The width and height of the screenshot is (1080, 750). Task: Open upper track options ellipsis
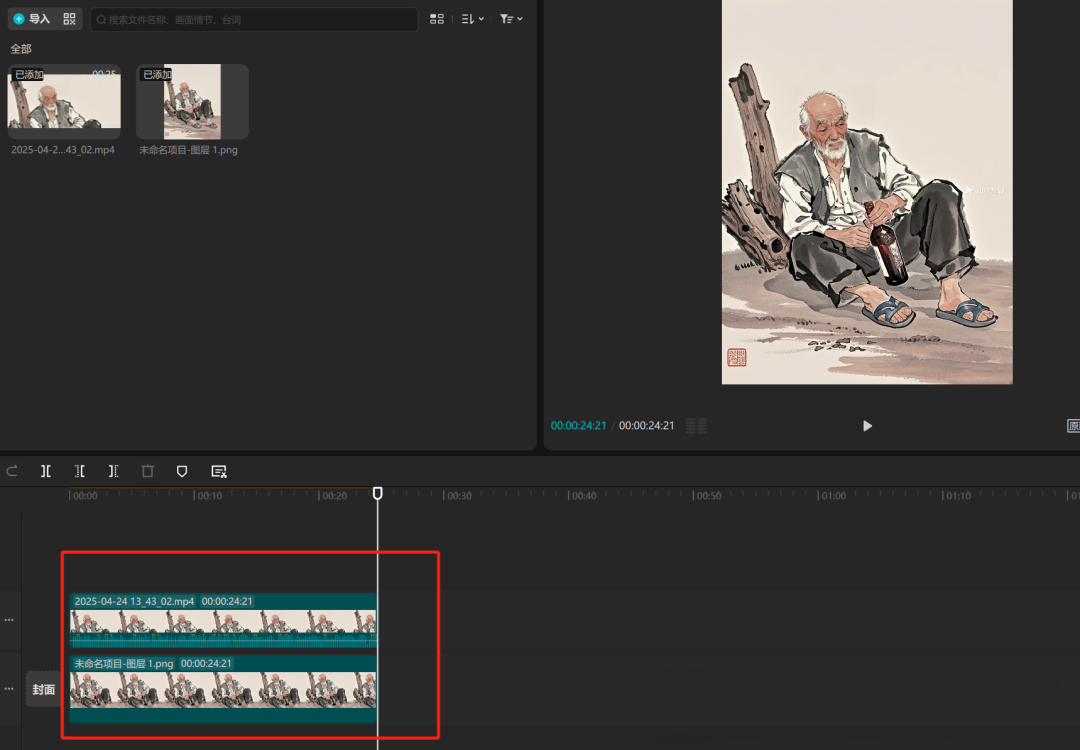[9, 620]
